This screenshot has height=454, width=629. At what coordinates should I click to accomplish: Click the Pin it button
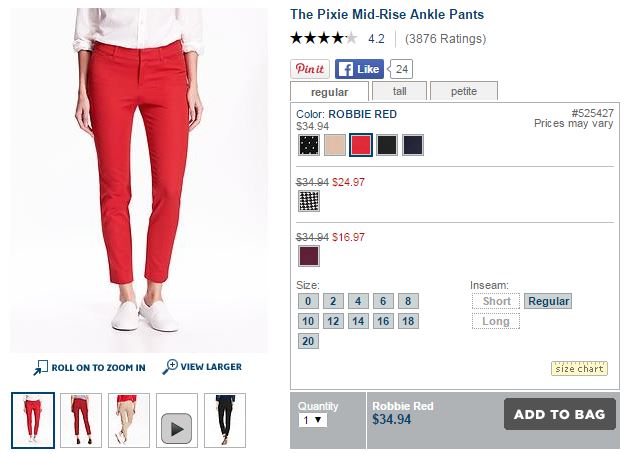coord(310,69)
